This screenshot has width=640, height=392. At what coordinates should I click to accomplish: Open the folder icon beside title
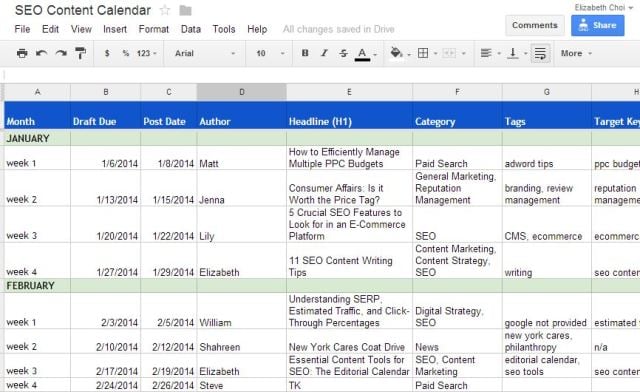pyautogui.click(x=185, y=10)
